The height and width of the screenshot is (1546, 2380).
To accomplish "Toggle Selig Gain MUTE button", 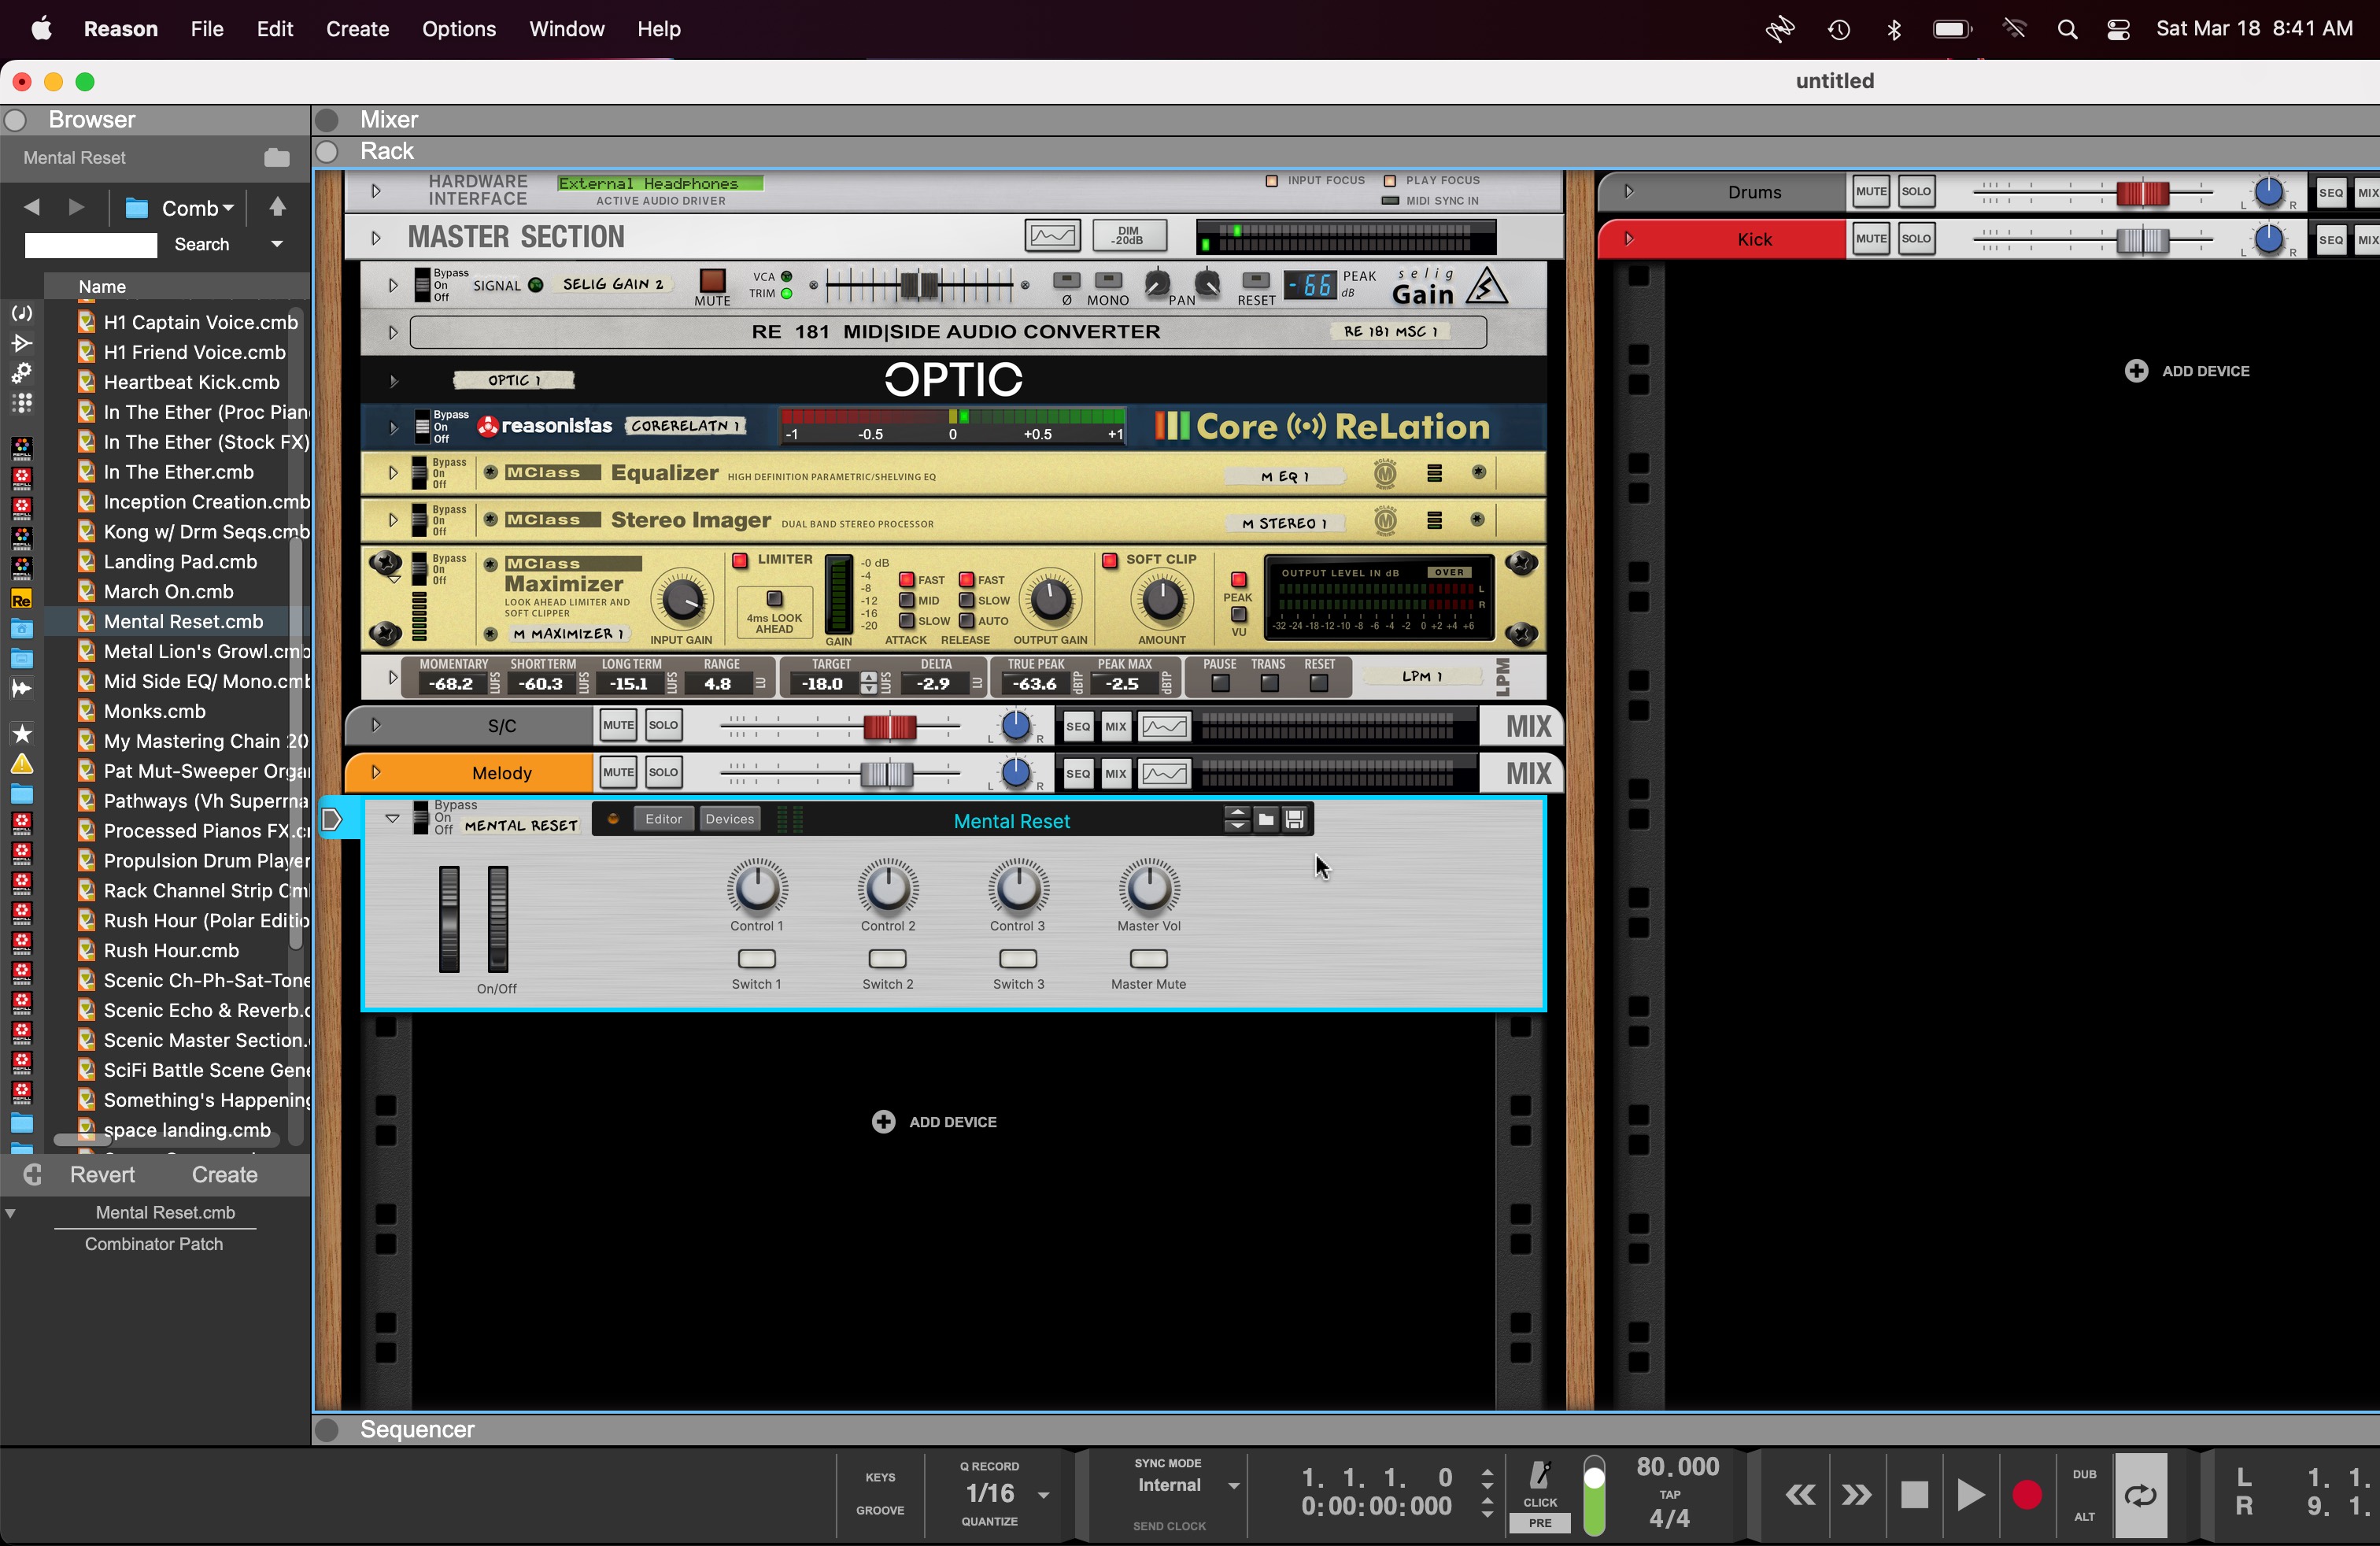I will 713,280.
